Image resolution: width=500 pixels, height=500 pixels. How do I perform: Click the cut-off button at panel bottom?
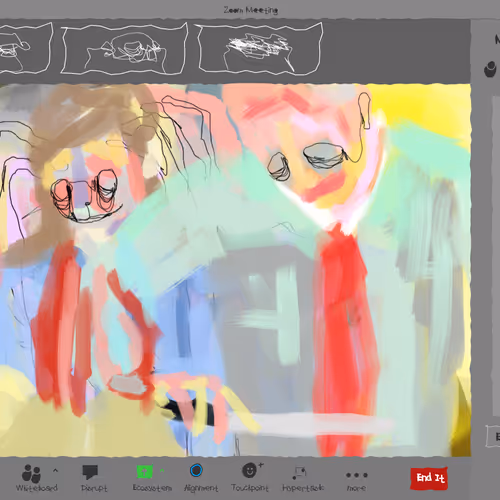click(x=493, y=436)
